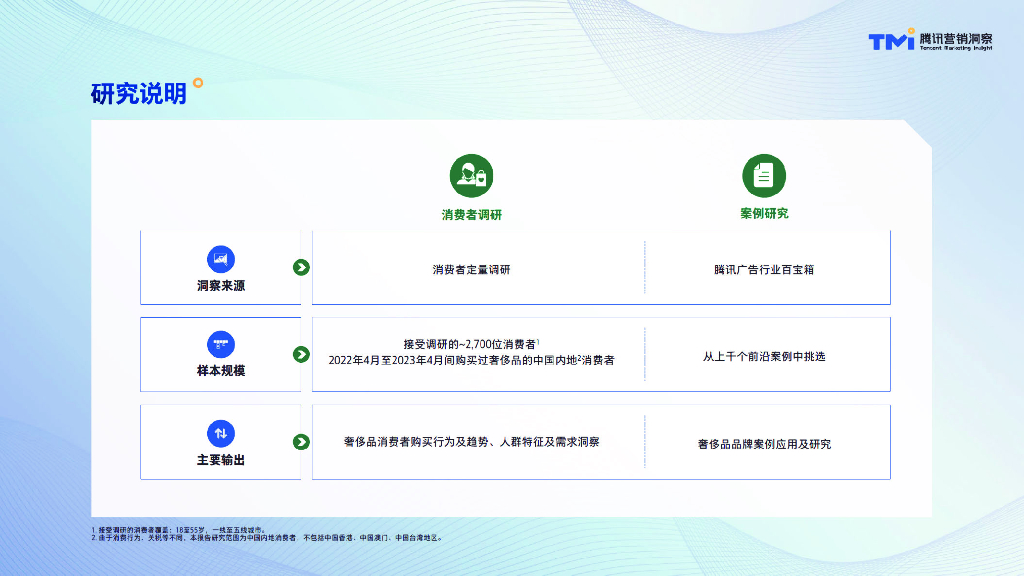Click the green arrow beside 洞察来源
This screenshot has width=1024, height=576.
click(x=301, y=267)
